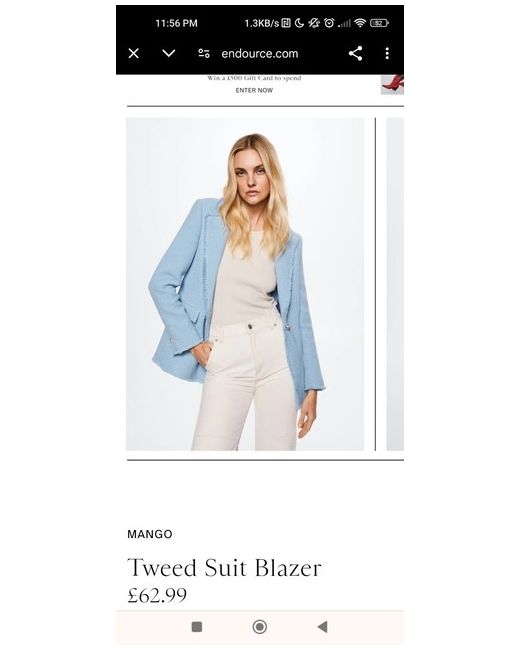Open the red boots promo thumbnail
Screen dimensions: 520x650
(x=392, y=85)
